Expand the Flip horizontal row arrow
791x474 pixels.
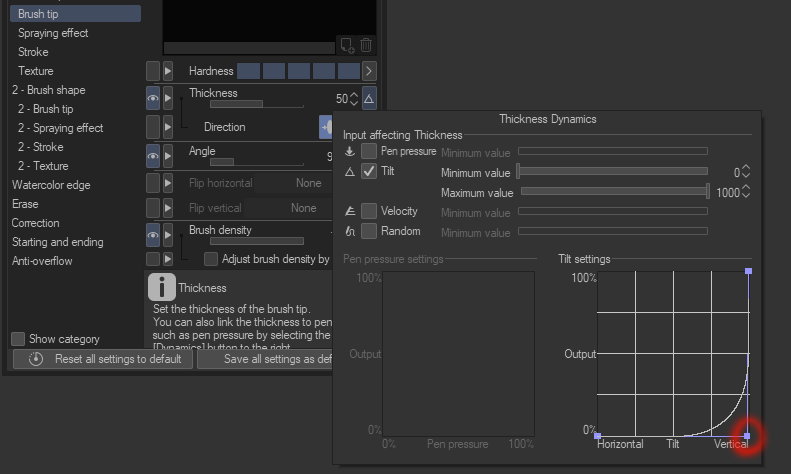(168, 183)
